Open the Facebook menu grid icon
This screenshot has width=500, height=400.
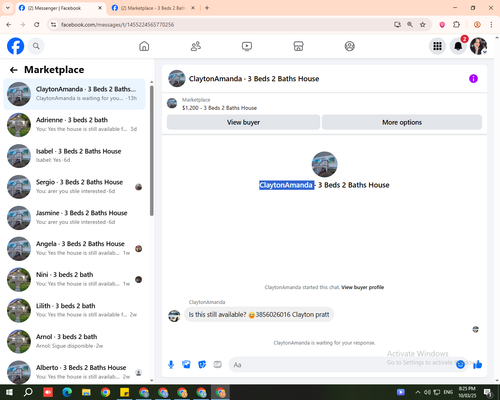click(x=437, y=46)
